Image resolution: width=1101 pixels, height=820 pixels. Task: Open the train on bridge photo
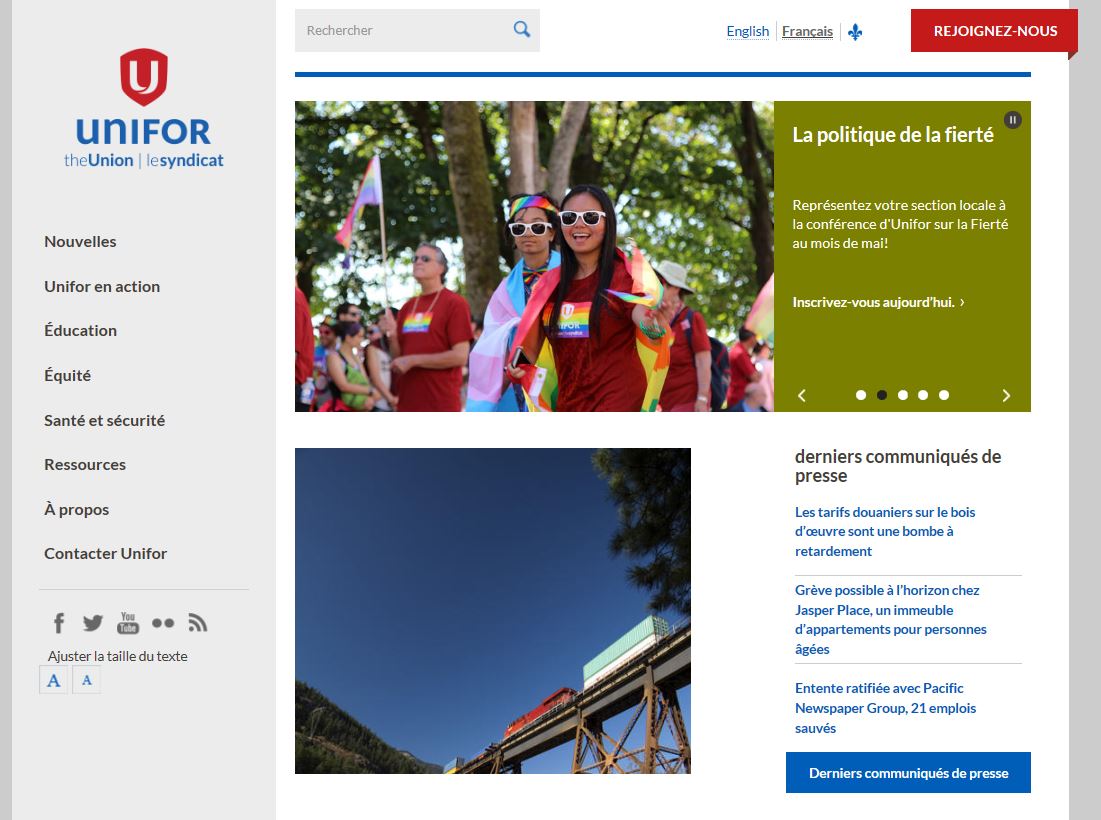click(492, 611)
